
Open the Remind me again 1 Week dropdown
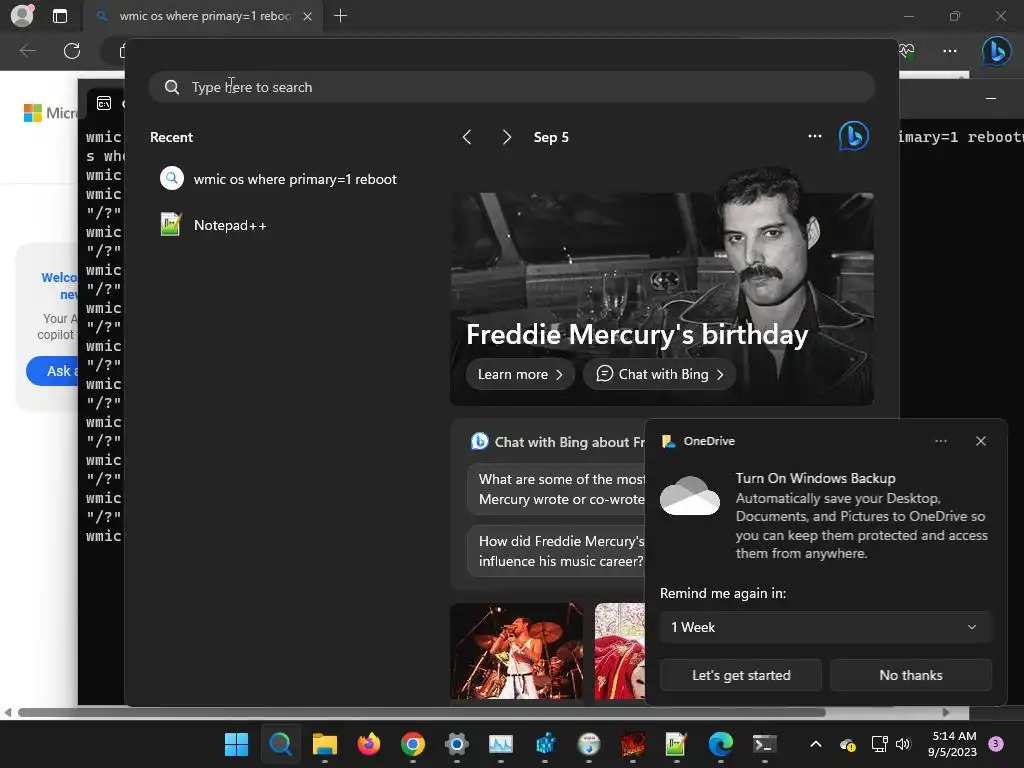click(x=825, y=627)
